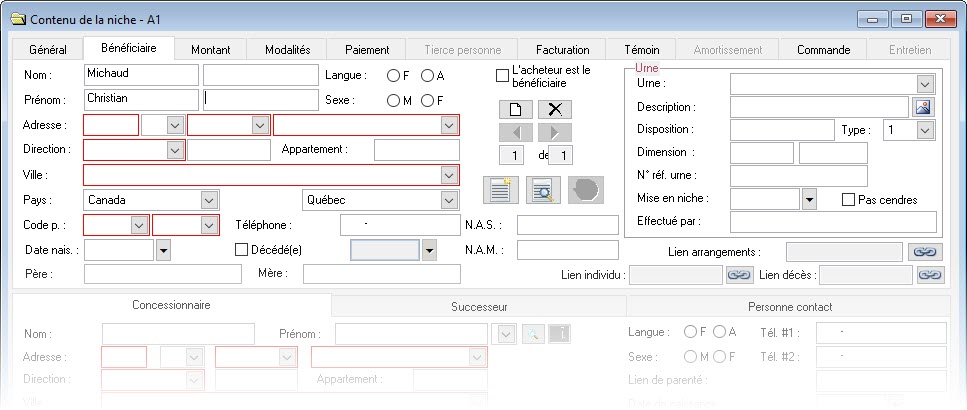This screenshot has height=410, width=967.
Task: Choose the F radio button for Langue
Action: [x=393, y=75]
